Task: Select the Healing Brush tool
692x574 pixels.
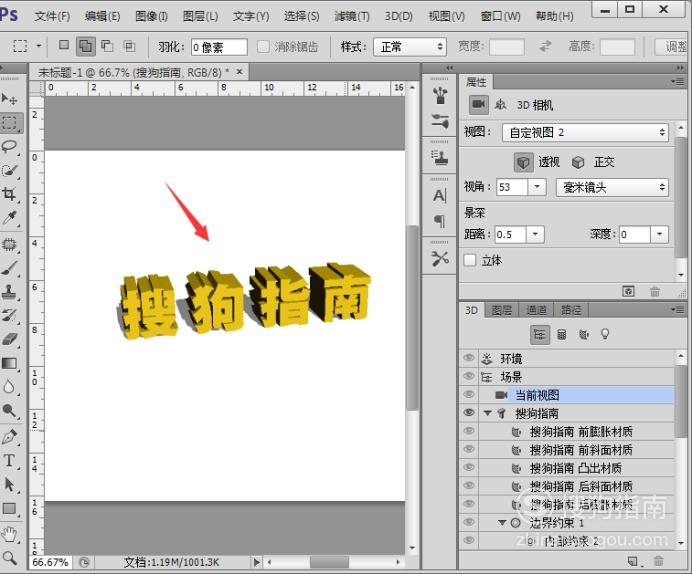Action: pyautogui.click(x=9, y=244)
